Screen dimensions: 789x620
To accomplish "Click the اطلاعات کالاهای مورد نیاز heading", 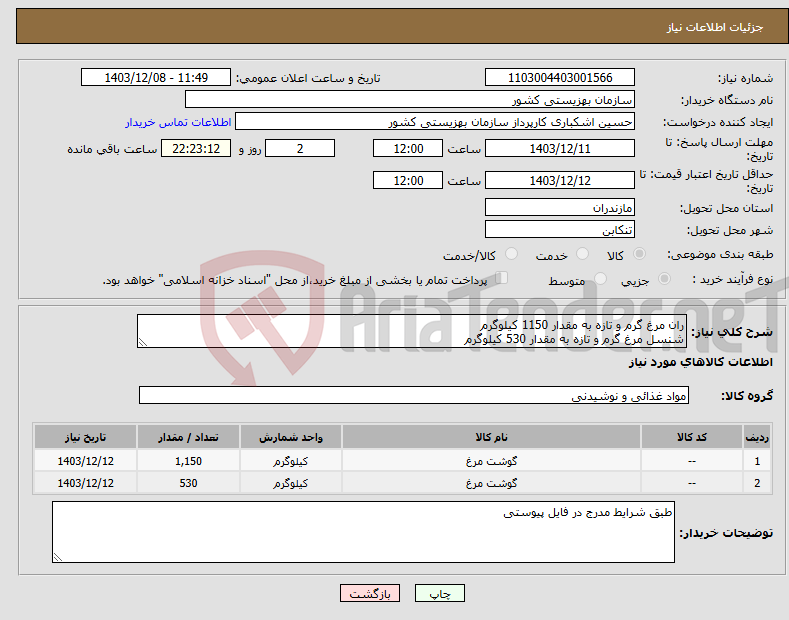I will point(700,362).
